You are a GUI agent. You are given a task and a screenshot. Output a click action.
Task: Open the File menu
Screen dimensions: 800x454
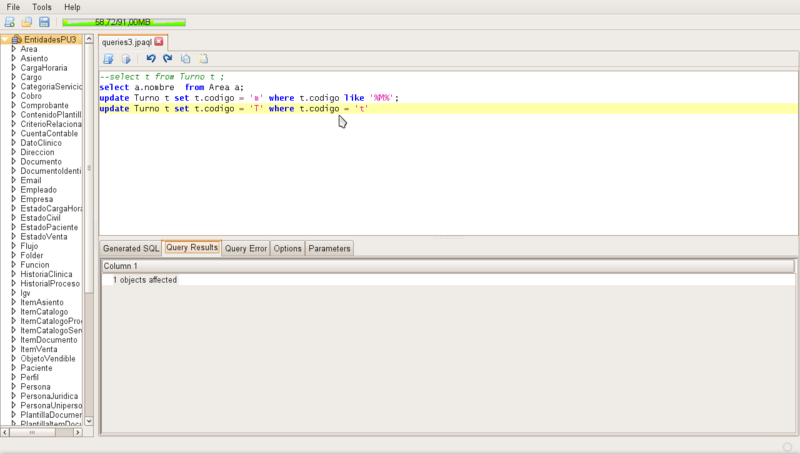(x=13, y=7)
